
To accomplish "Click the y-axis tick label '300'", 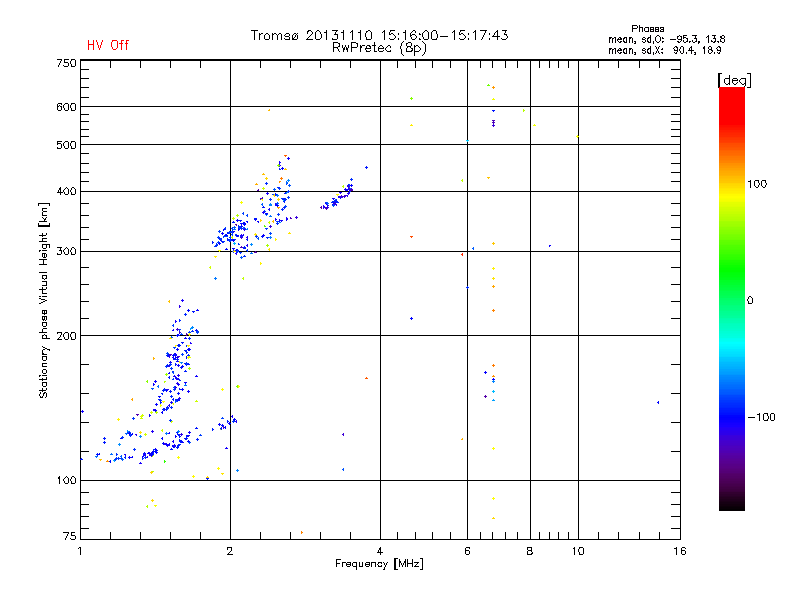I will point(66,252).
